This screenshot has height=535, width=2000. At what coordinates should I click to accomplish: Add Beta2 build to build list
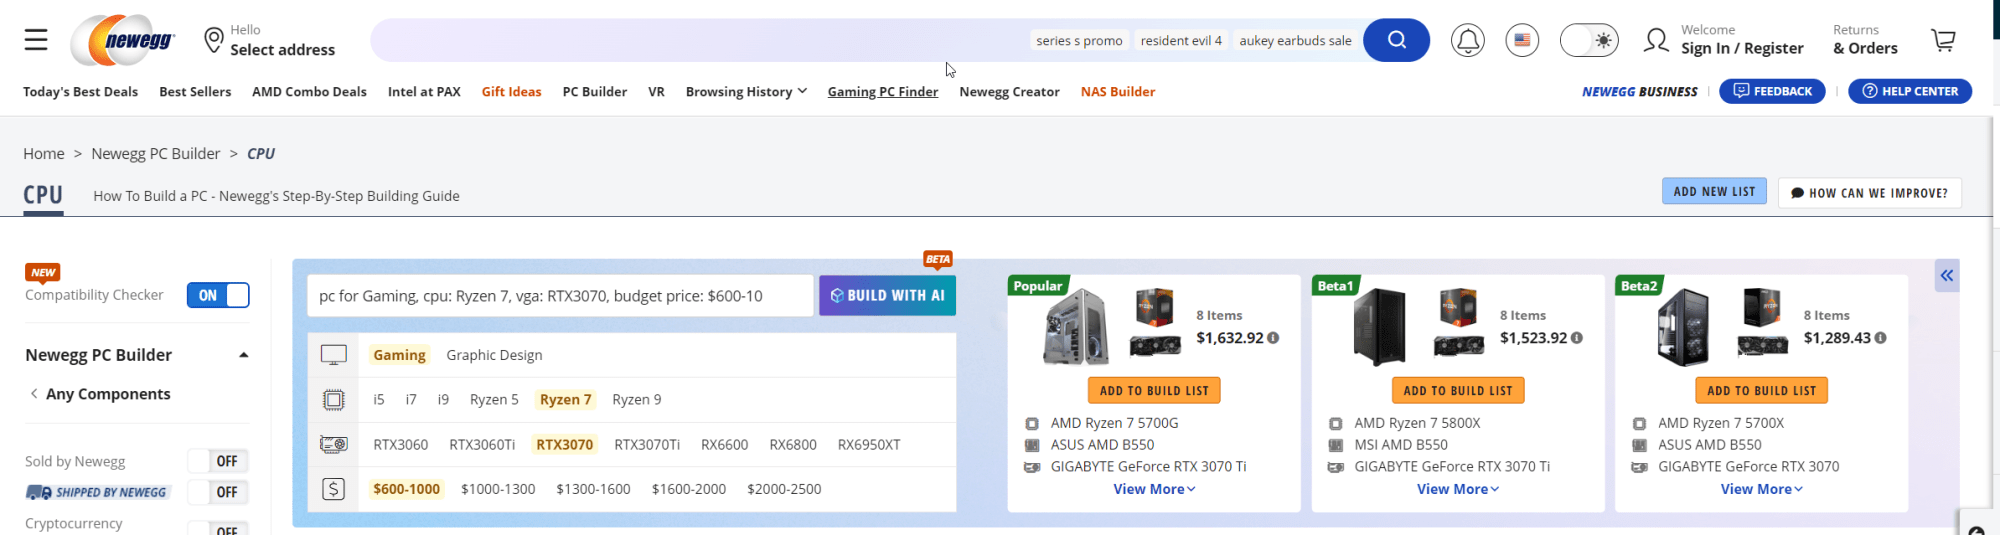(x=1761, y=390)
